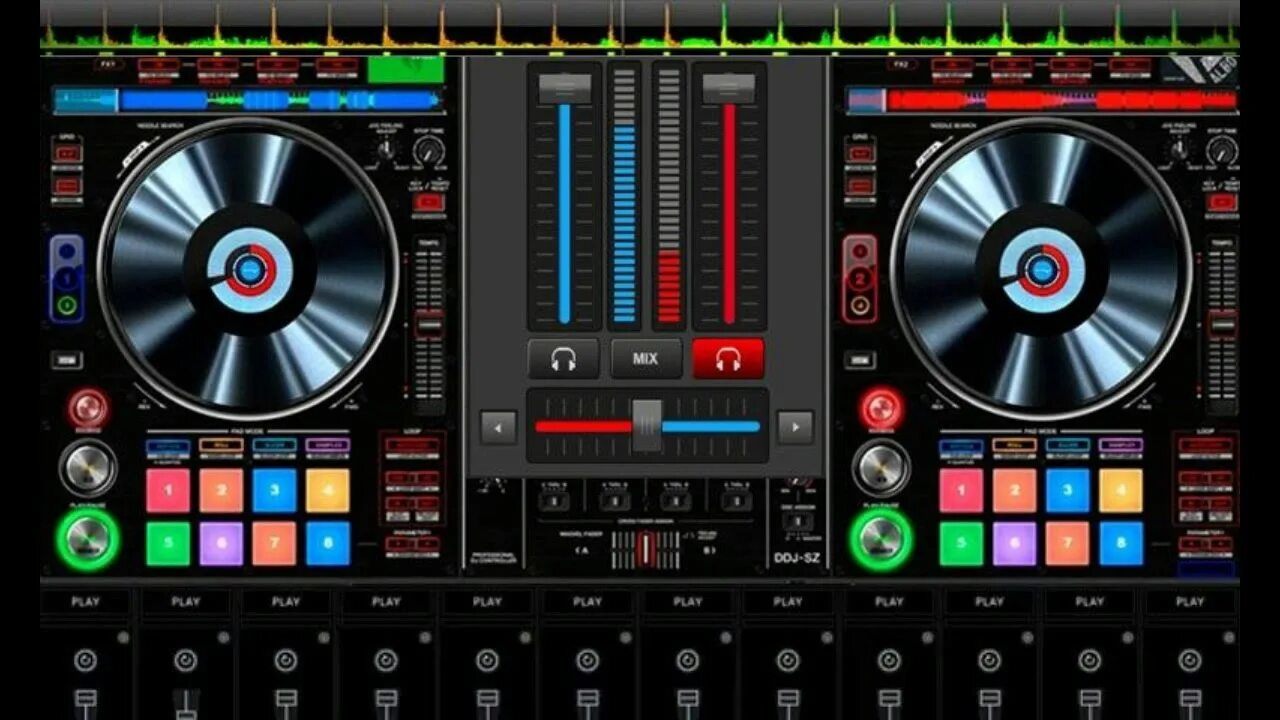1280x720 pixels.
Task: Toggle upper Grid button on left deck
Action: [68, 154]
